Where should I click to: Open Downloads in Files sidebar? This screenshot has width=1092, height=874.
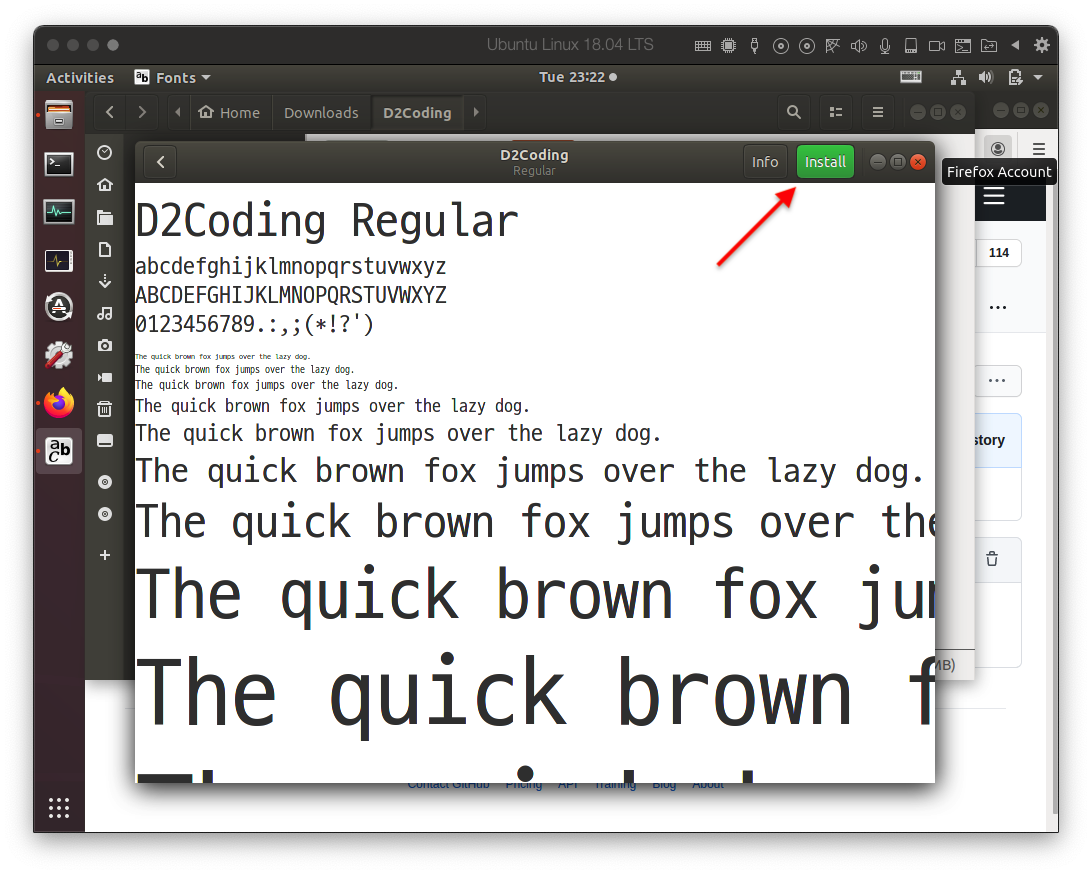tap(104, 281)
